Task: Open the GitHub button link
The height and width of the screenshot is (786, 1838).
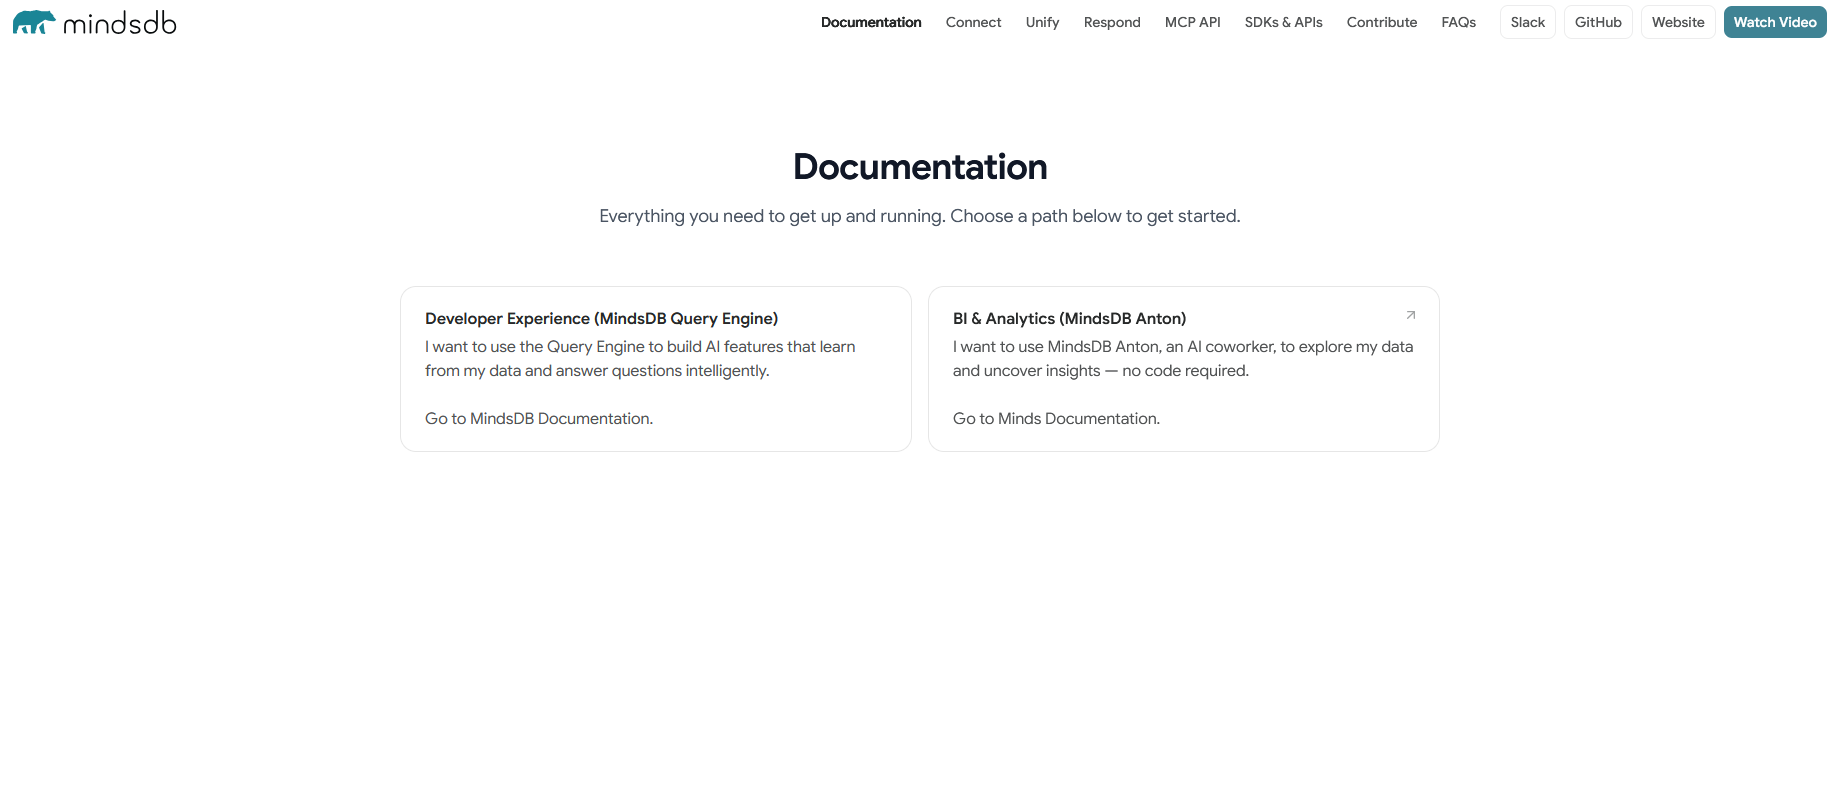Action: pos(1597,22)
